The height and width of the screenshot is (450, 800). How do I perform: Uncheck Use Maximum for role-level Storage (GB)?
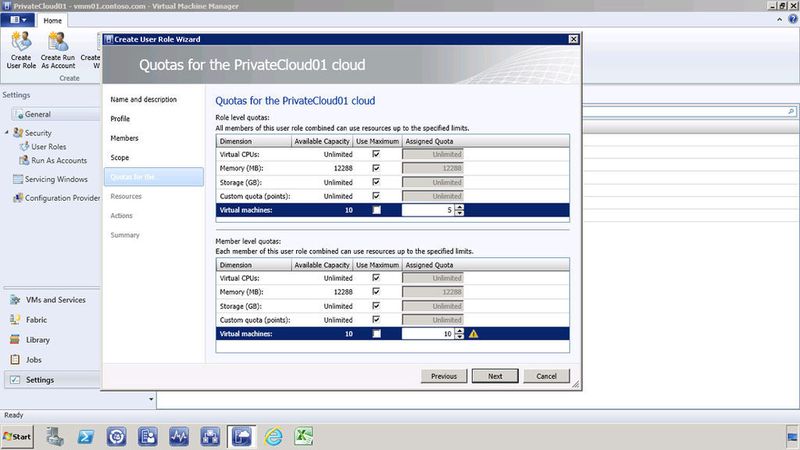376,182
